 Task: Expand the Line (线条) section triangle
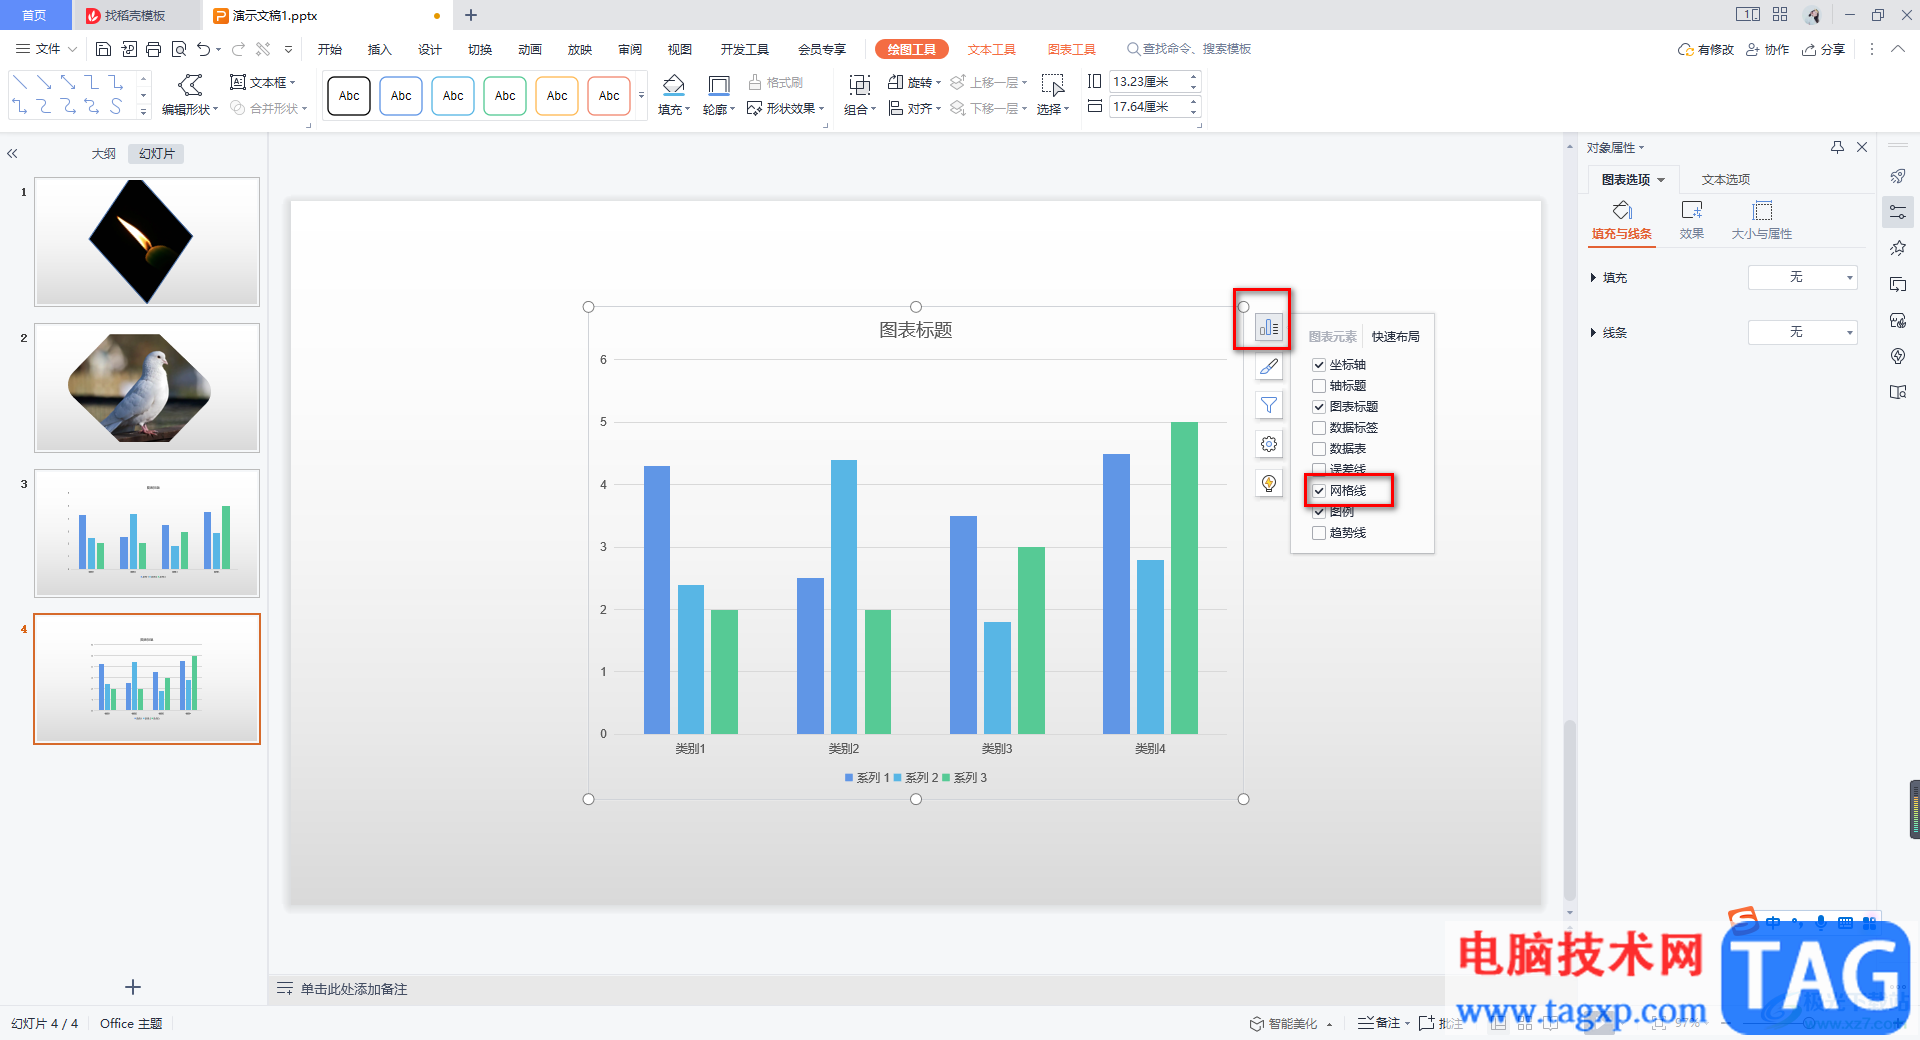click(x=1593, y=333)
